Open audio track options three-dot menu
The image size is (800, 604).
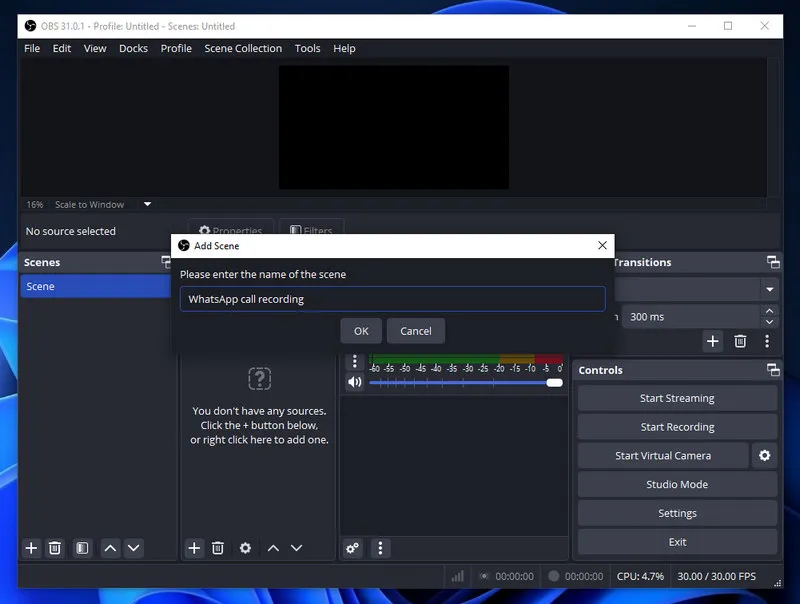click(x=355, y=362)
